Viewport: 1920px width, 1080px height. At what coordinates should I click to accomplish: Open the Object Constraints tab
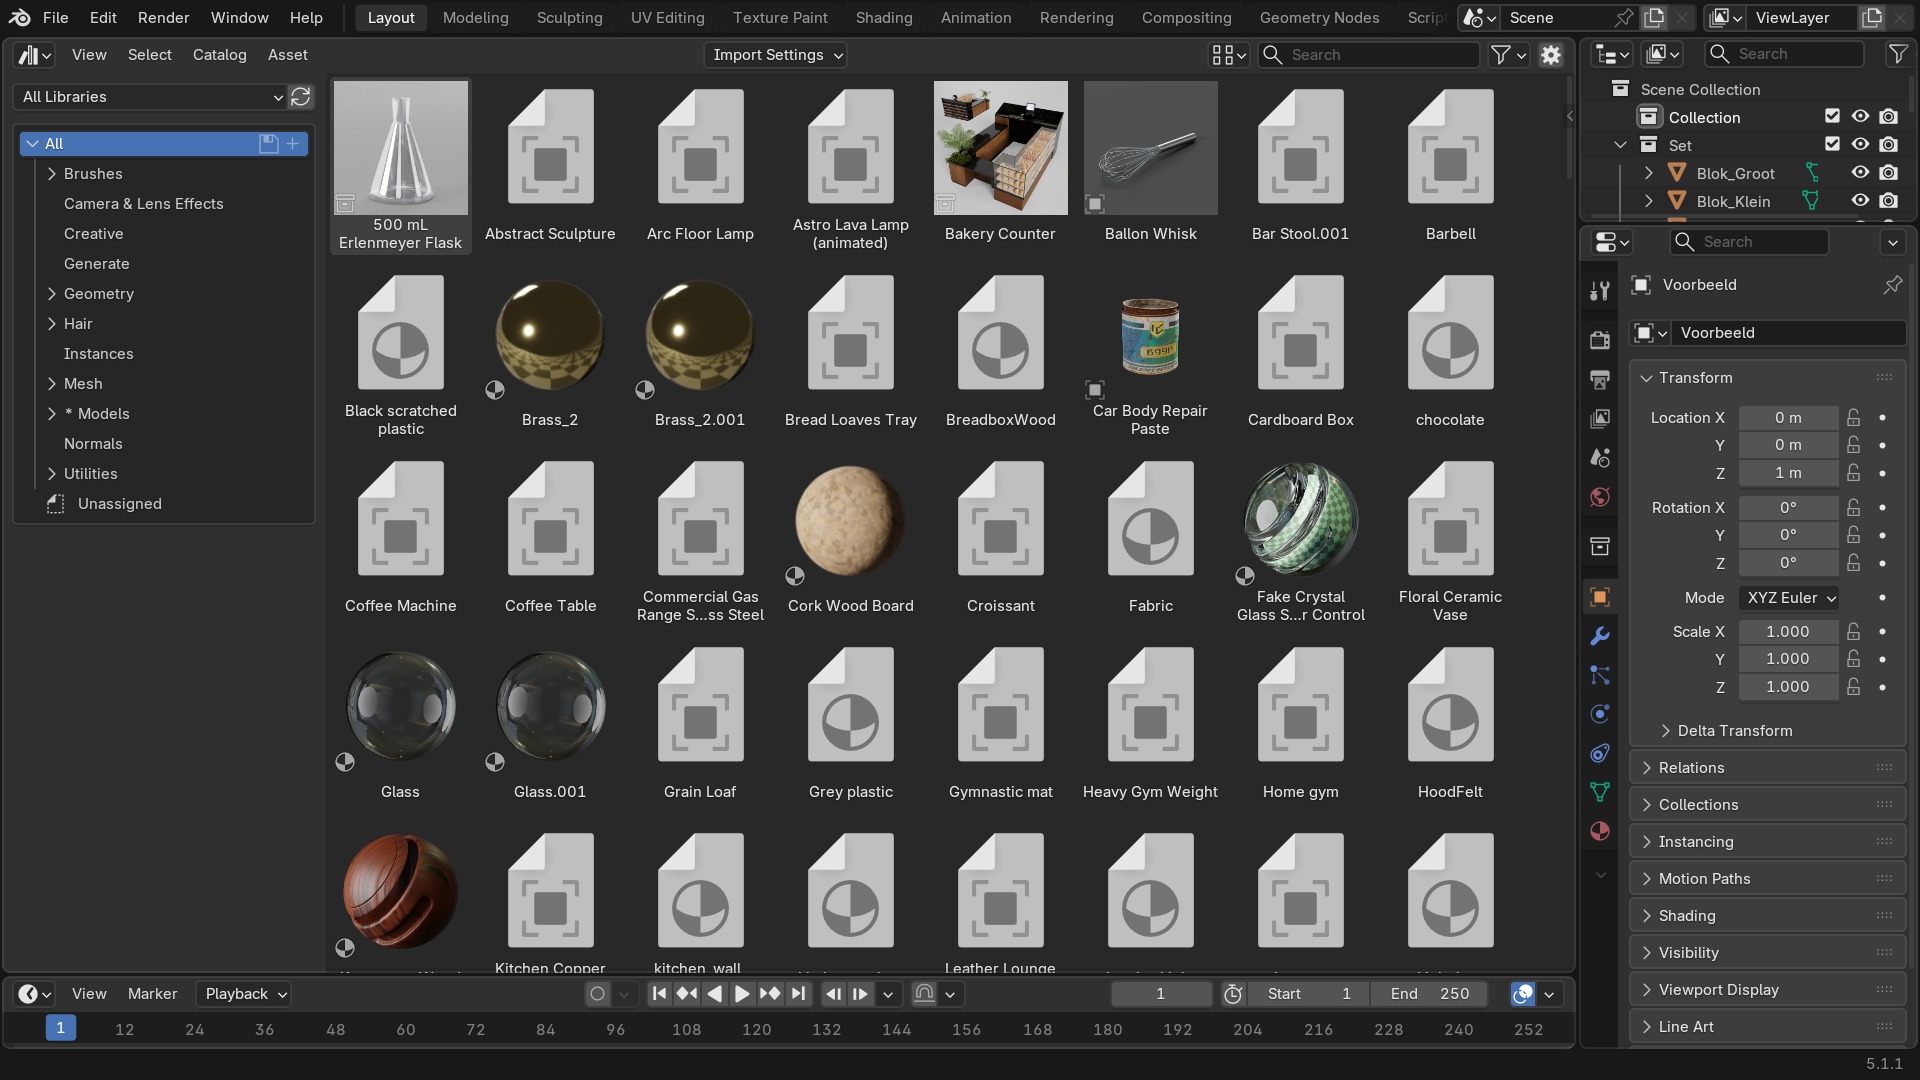click(1600, 753)
